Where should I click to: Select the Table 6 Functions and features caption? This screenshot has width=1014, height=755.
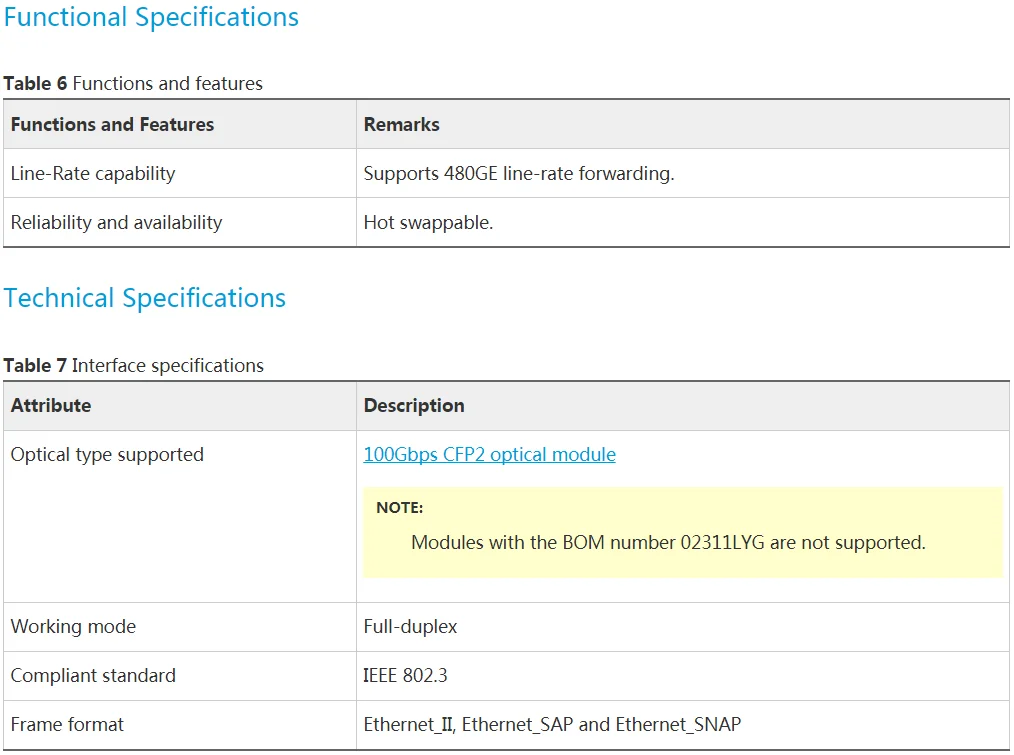pos(133,83)
